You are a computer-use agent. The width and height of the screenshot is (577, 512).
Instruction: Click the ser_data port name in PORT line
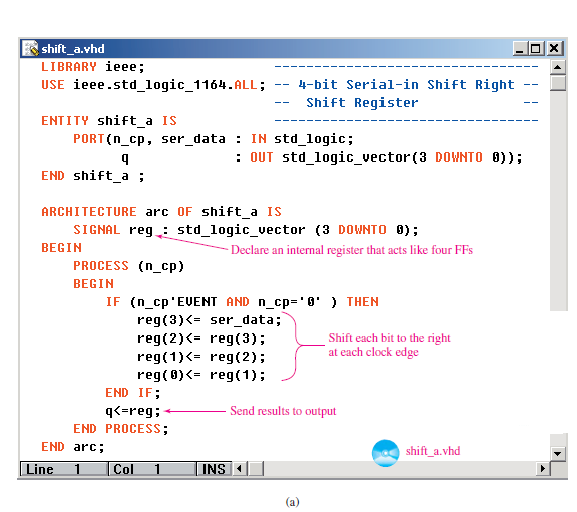193,140
